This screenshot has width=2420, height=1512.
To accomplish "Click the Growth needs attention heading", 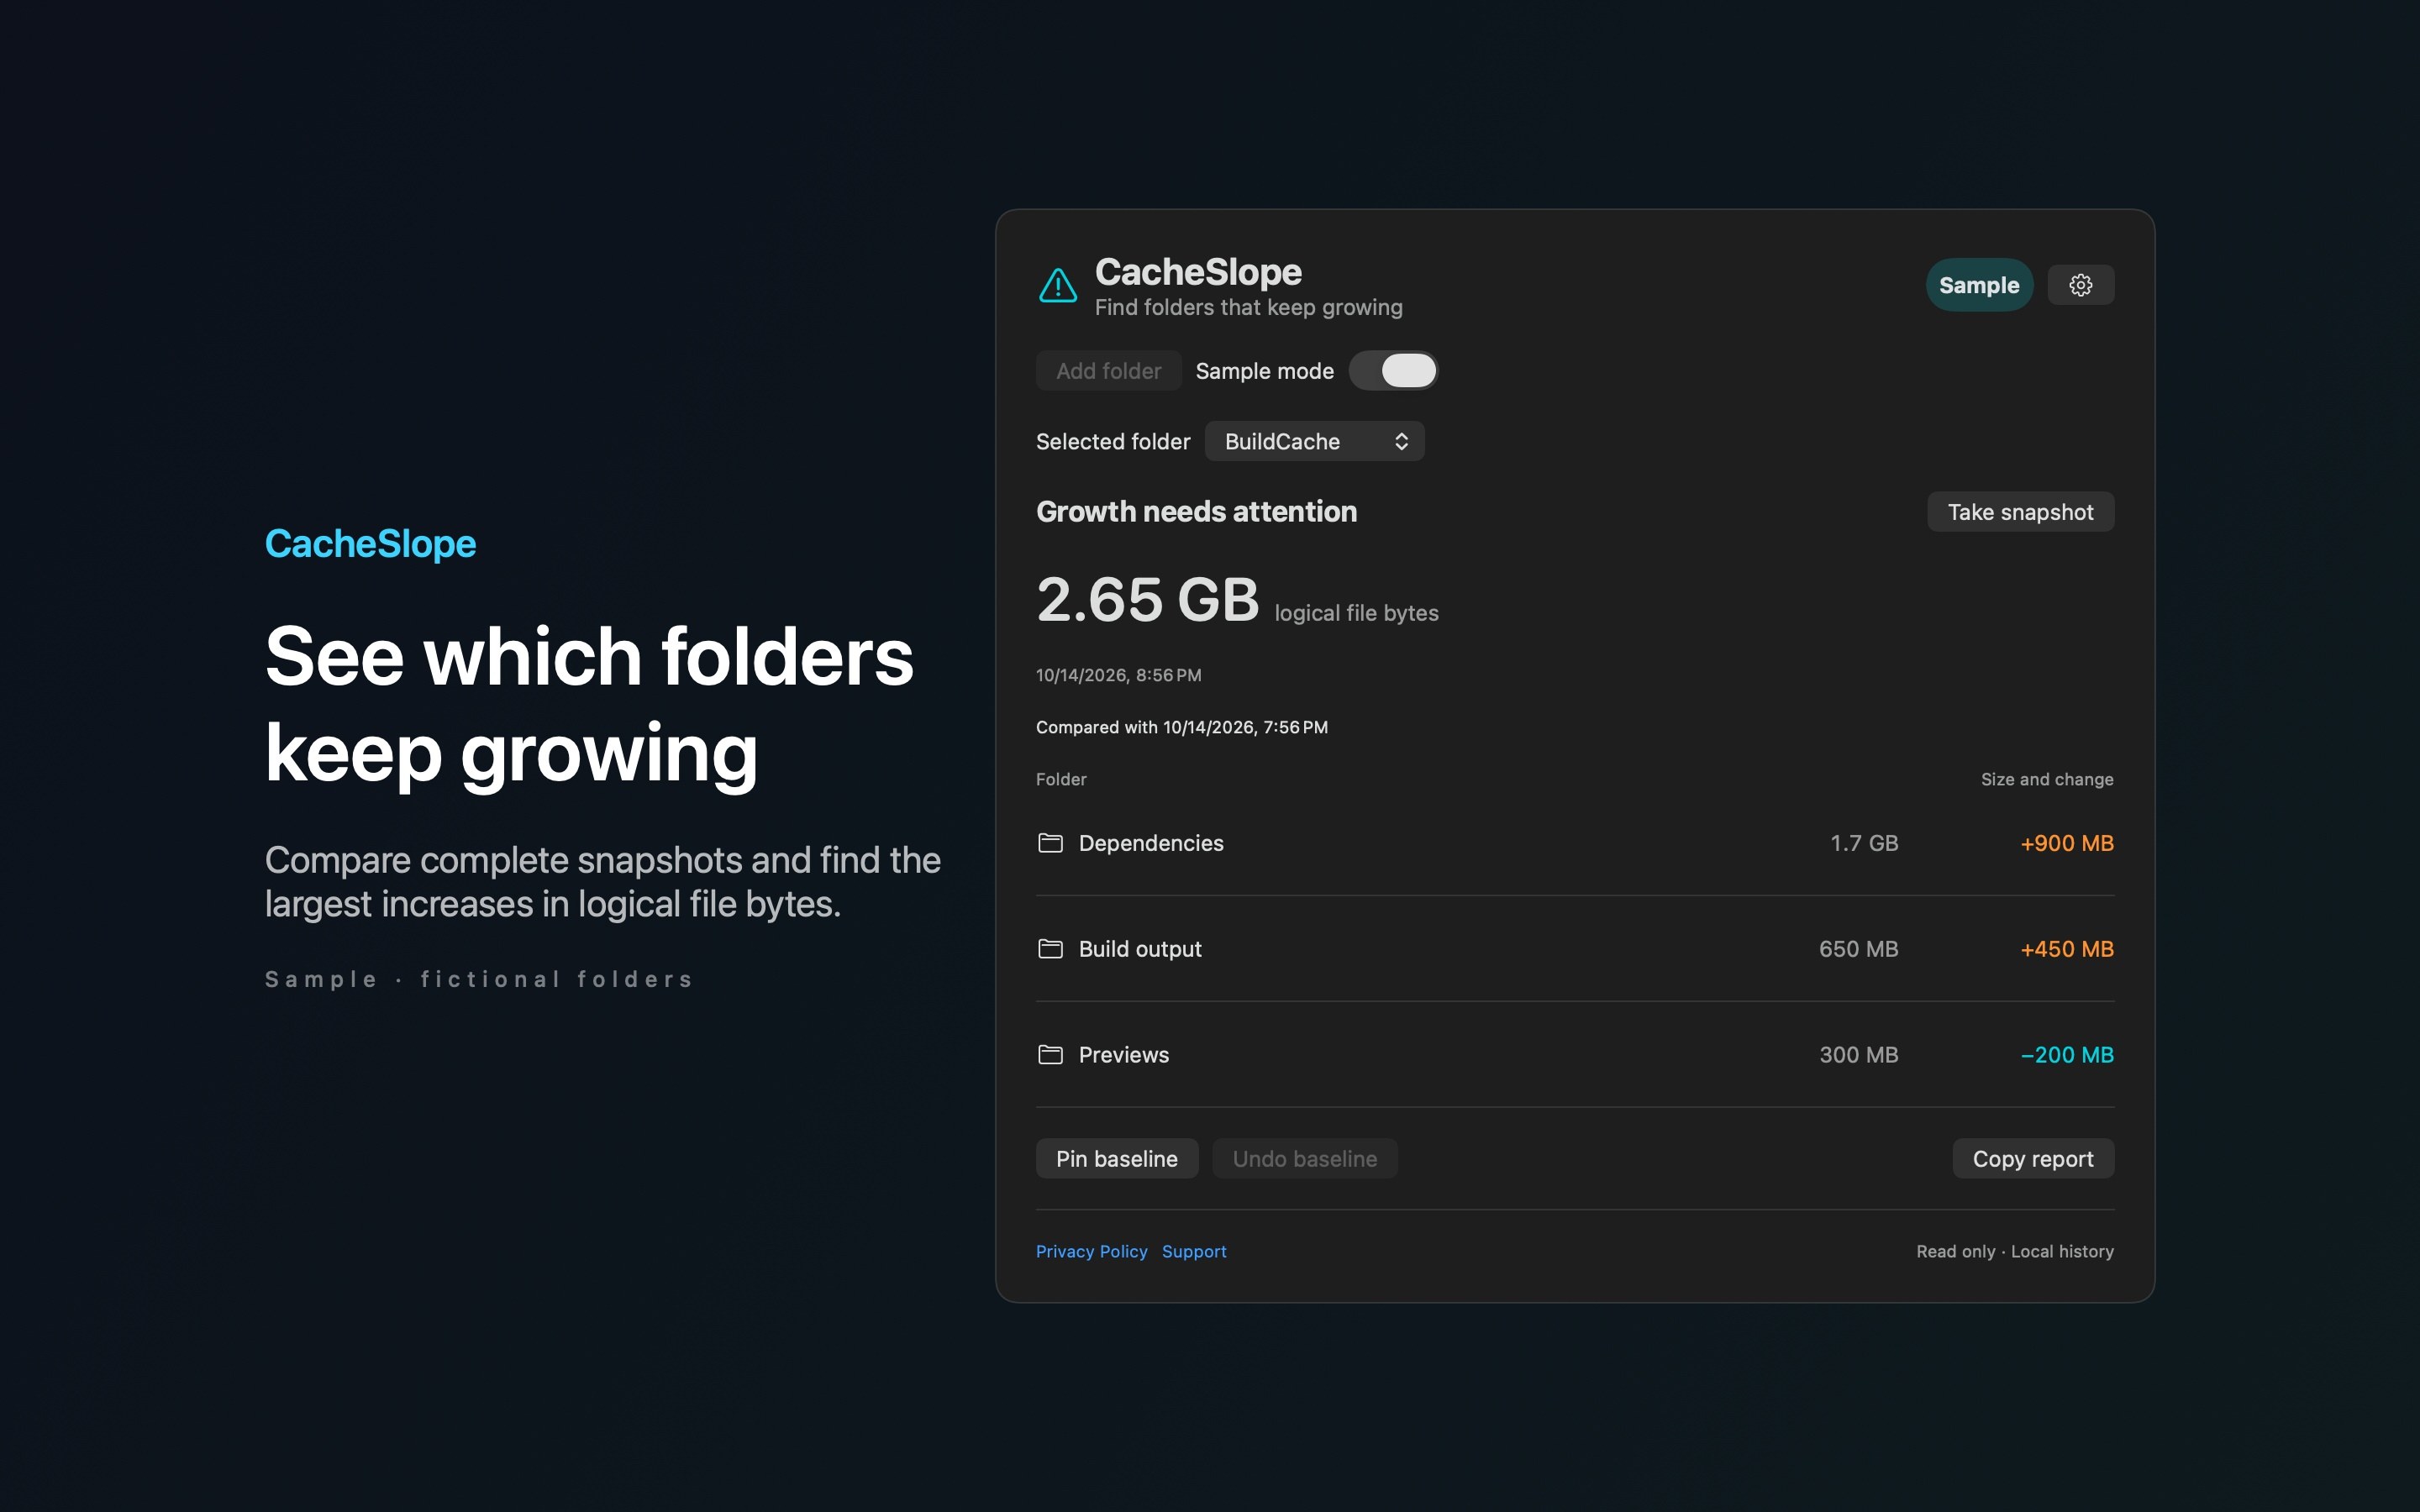I will [x=1196, y=512].
